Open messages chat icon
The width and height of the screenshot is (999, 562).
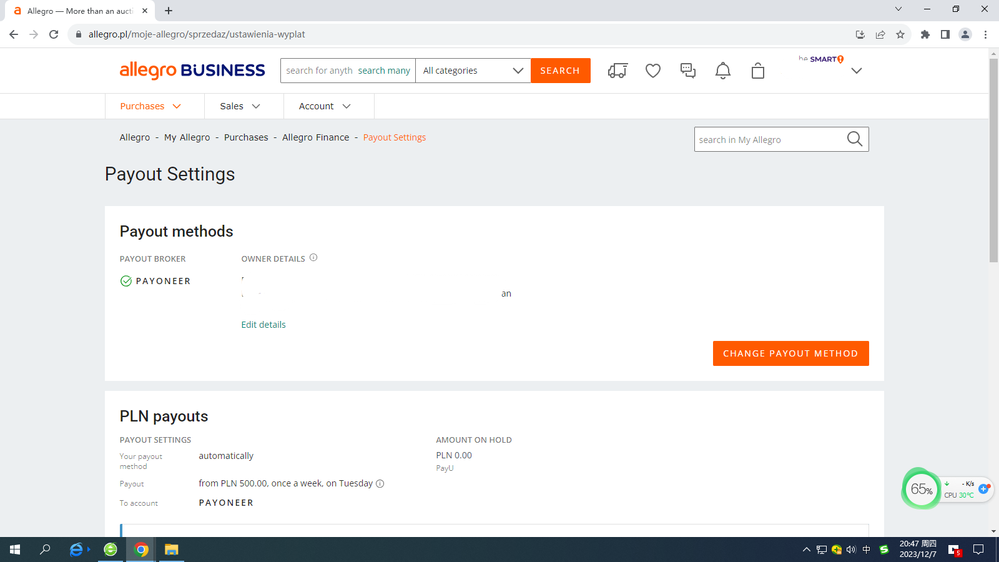688,71
